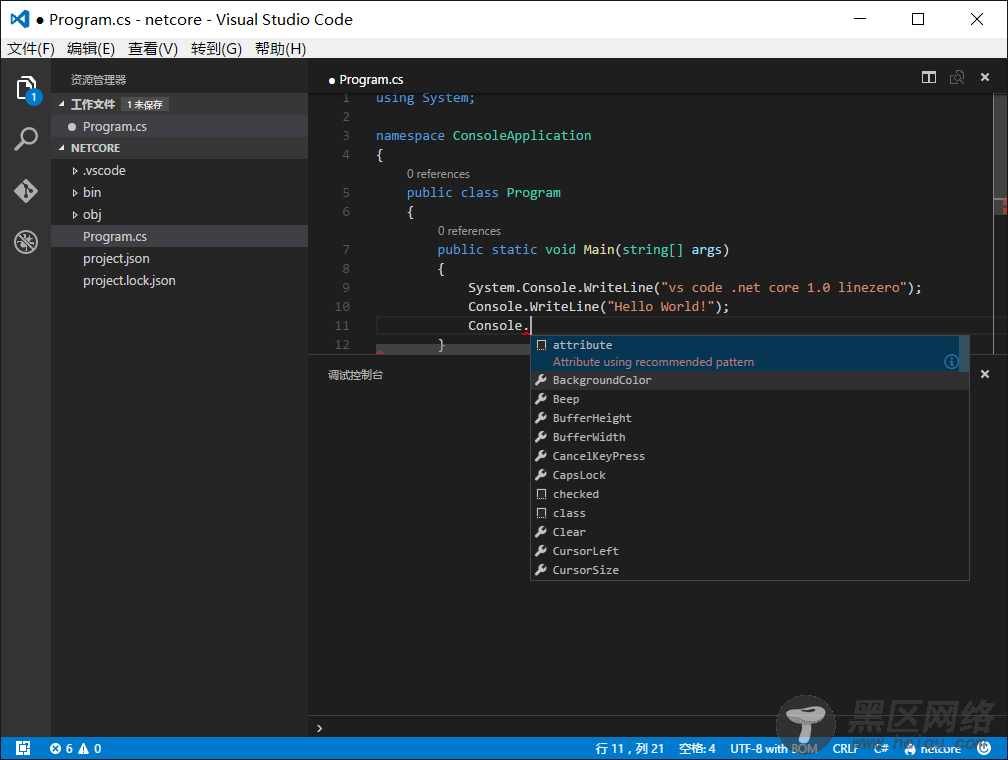Choose CancelKeyPress from suggestions

(x=750, y=456)
